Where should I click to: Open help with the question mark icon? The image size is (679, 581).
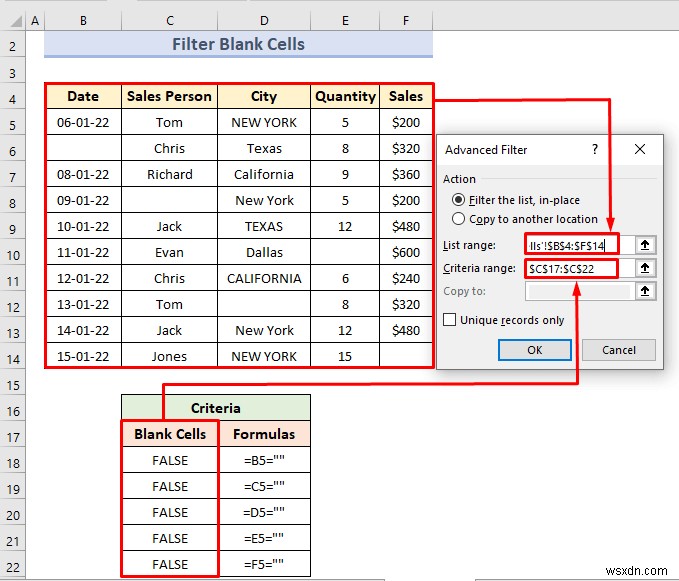(595, 149)
